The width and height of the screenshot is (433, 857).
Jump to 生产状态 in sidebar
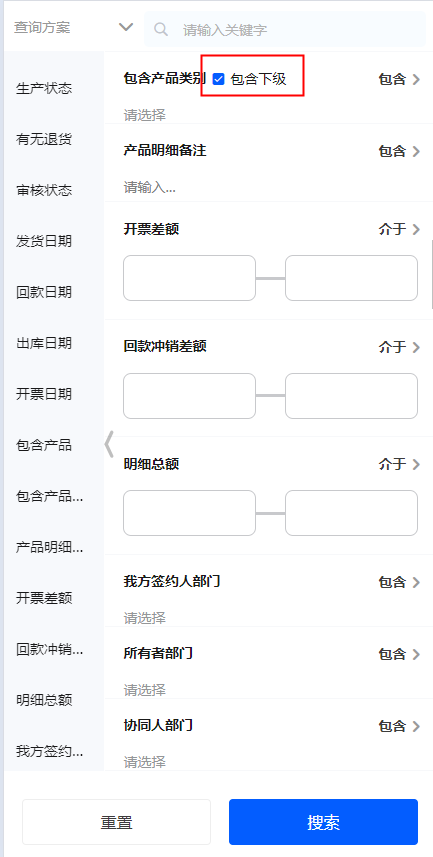coord(44,89)
